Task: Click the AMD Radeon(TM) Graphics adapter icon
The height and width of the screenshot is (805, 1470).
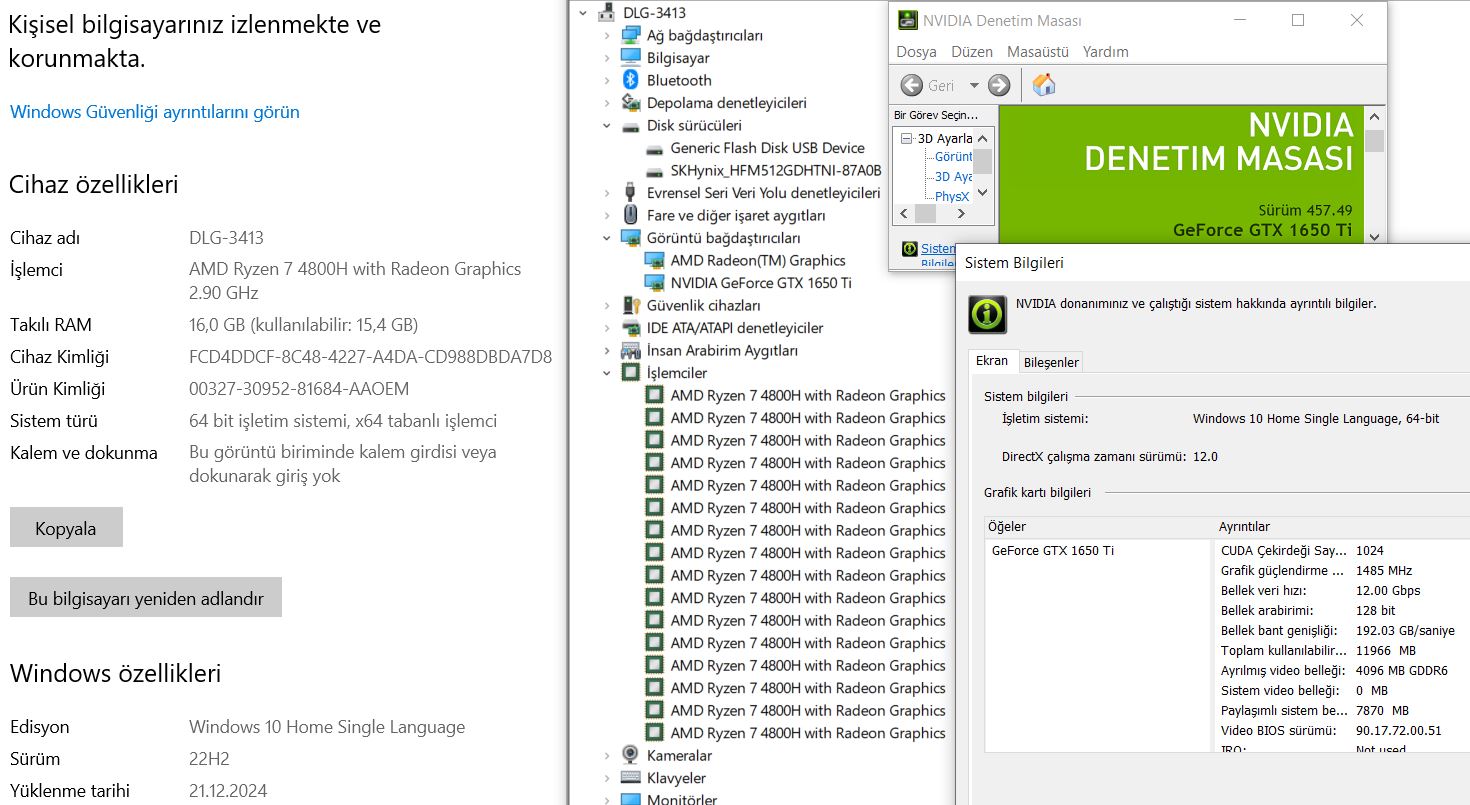Action: (654, 260)
